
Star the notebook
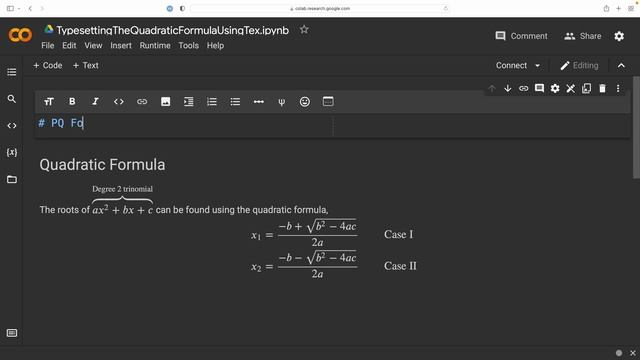(x=304, y=29)
